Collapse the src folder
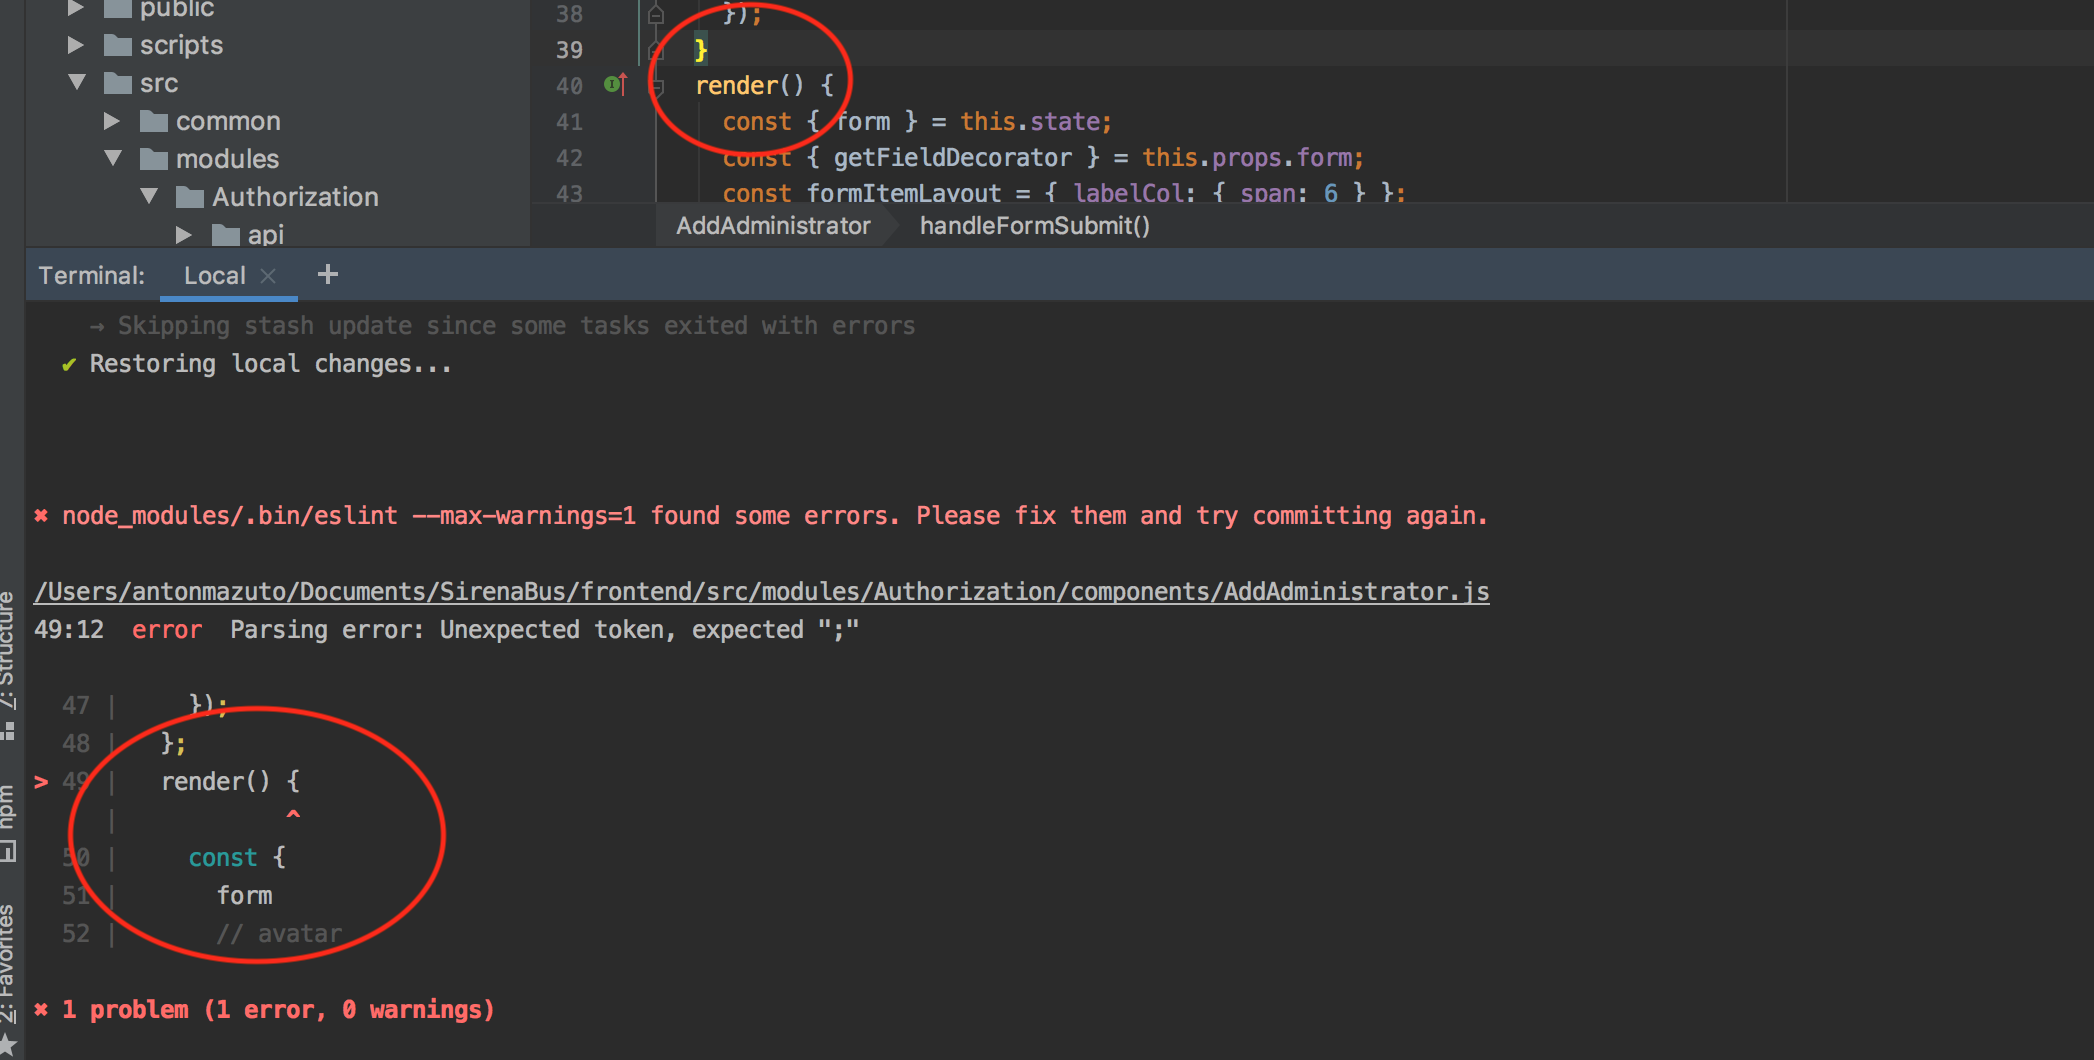Viewport: 2094px width, 1060px height. 77,82
